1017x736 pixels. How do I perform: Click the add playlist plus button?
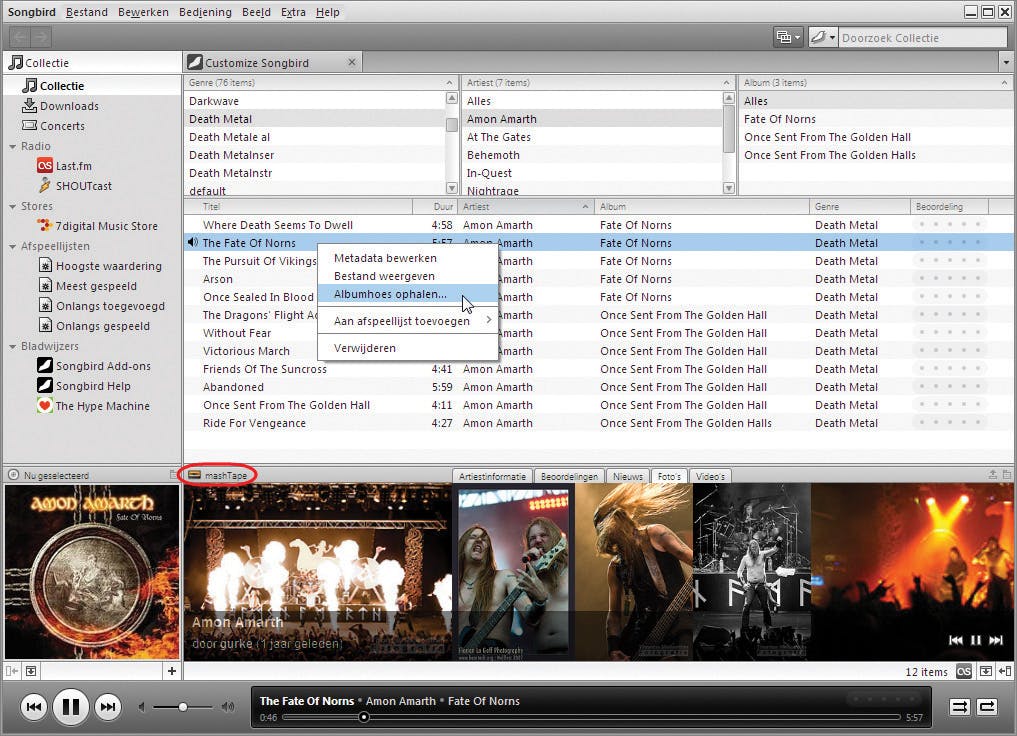point(171,671)
